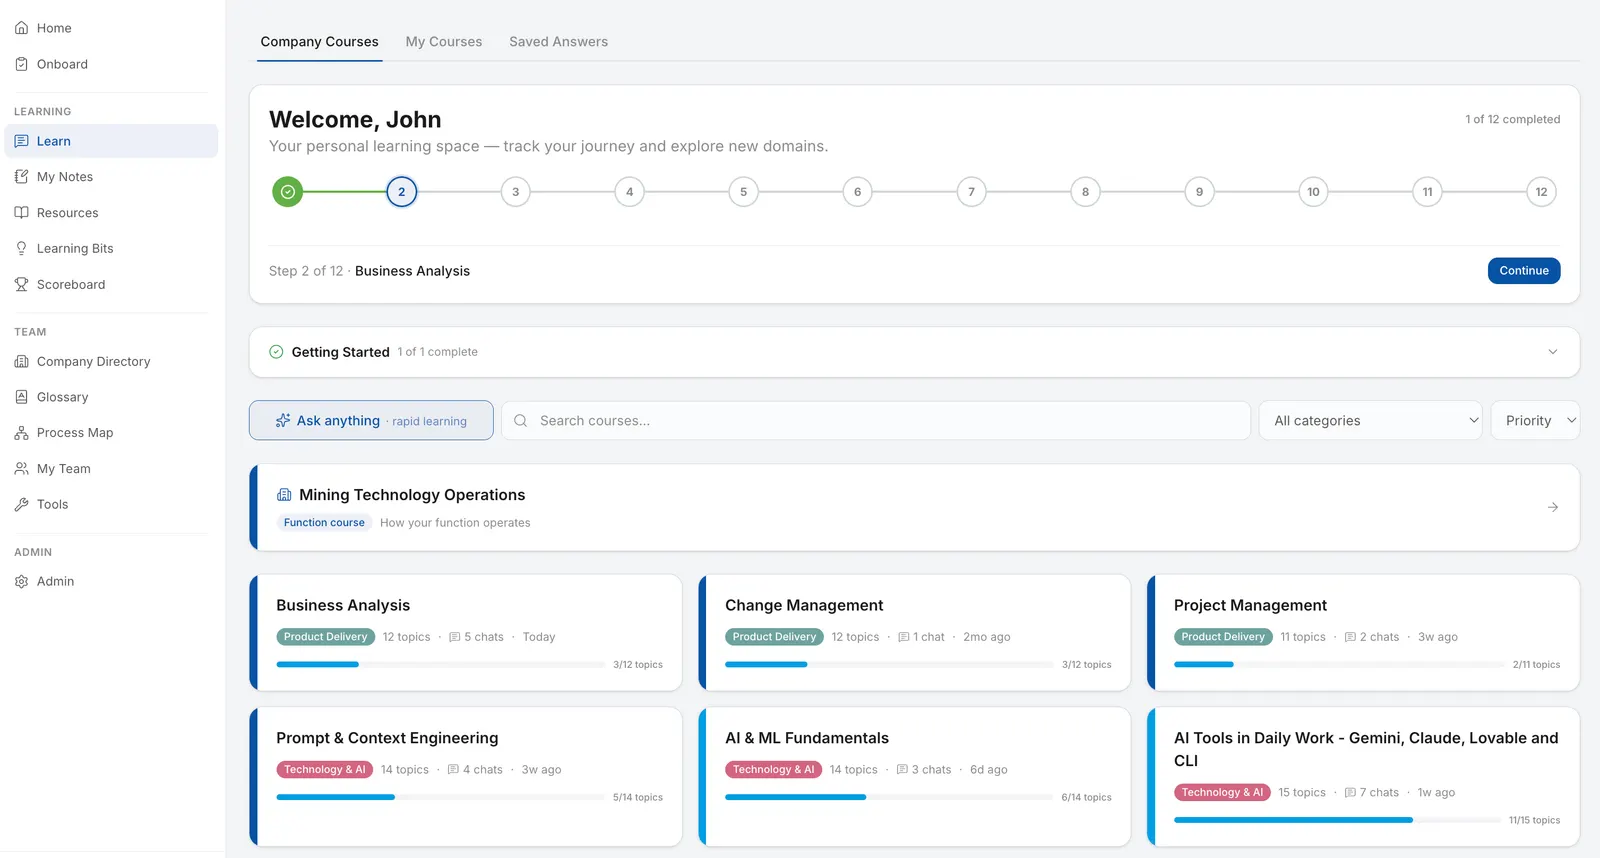This screenshot has height=858, width=1600.
Task: Click the My Notes icon
Action: tap(21, 177)
